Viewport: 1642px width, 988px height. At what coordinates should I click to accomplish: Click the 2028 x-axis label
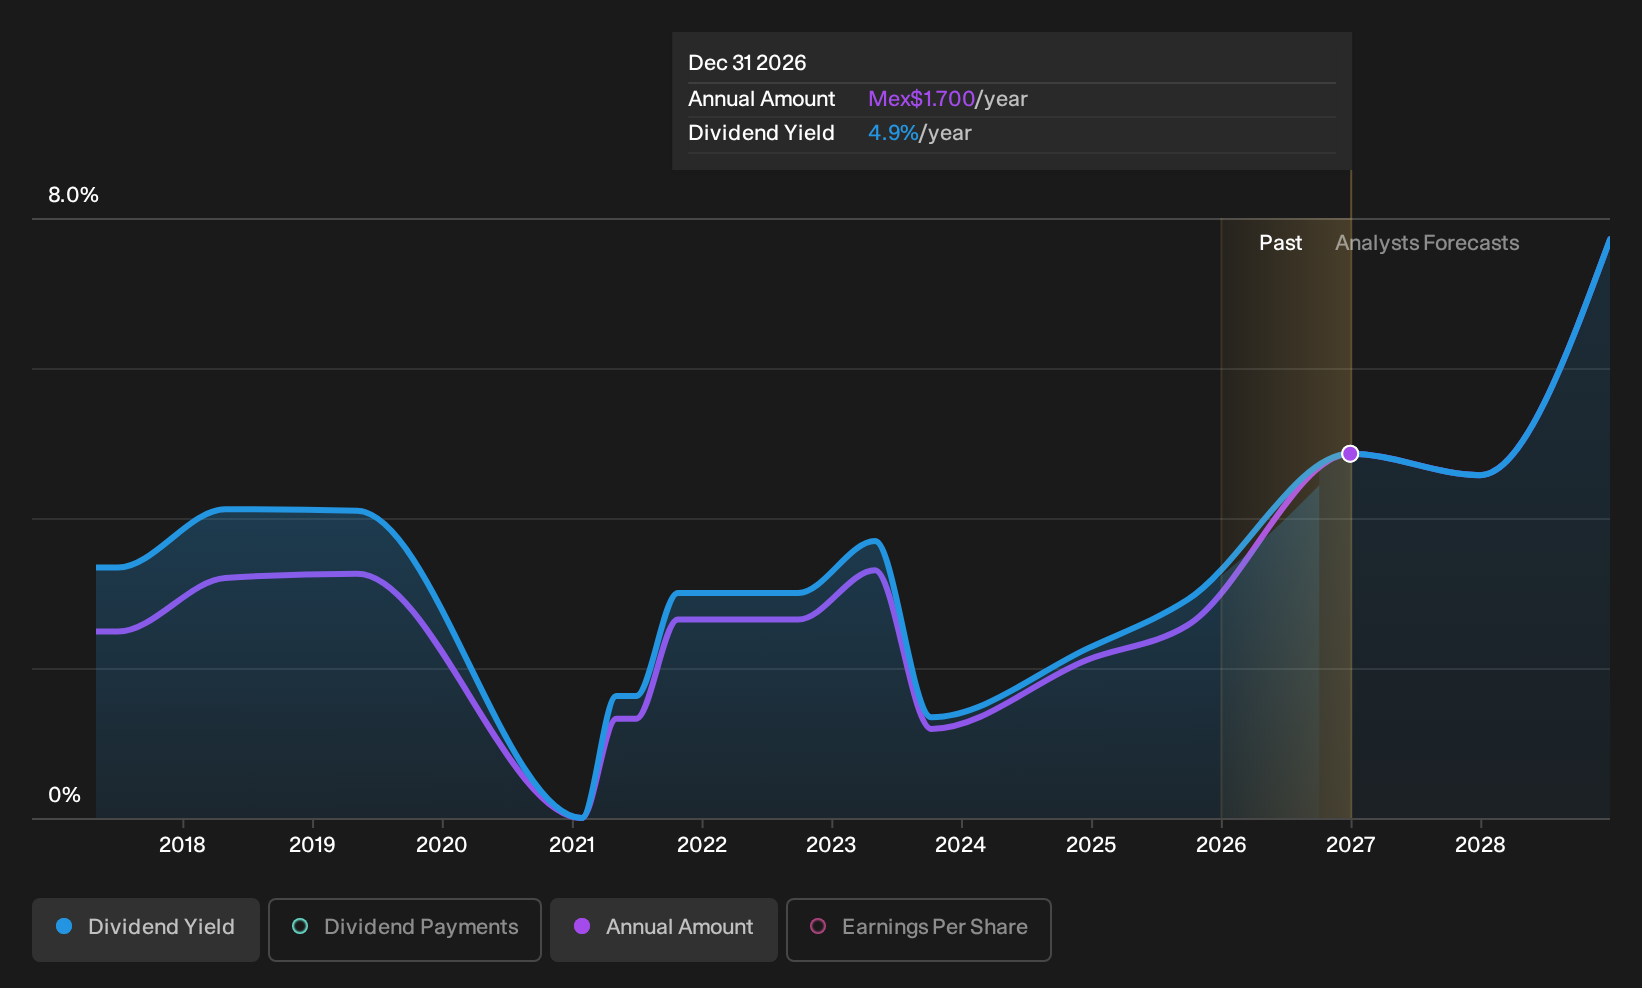(x=1480, y=845)
